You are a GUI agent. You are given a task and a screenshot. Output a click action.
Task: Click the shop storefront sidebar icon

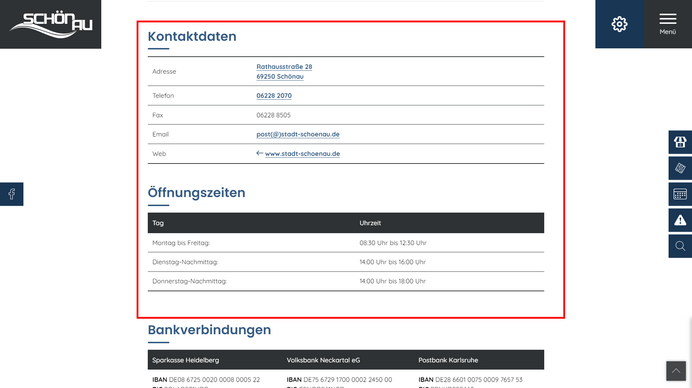click(680, 142)
